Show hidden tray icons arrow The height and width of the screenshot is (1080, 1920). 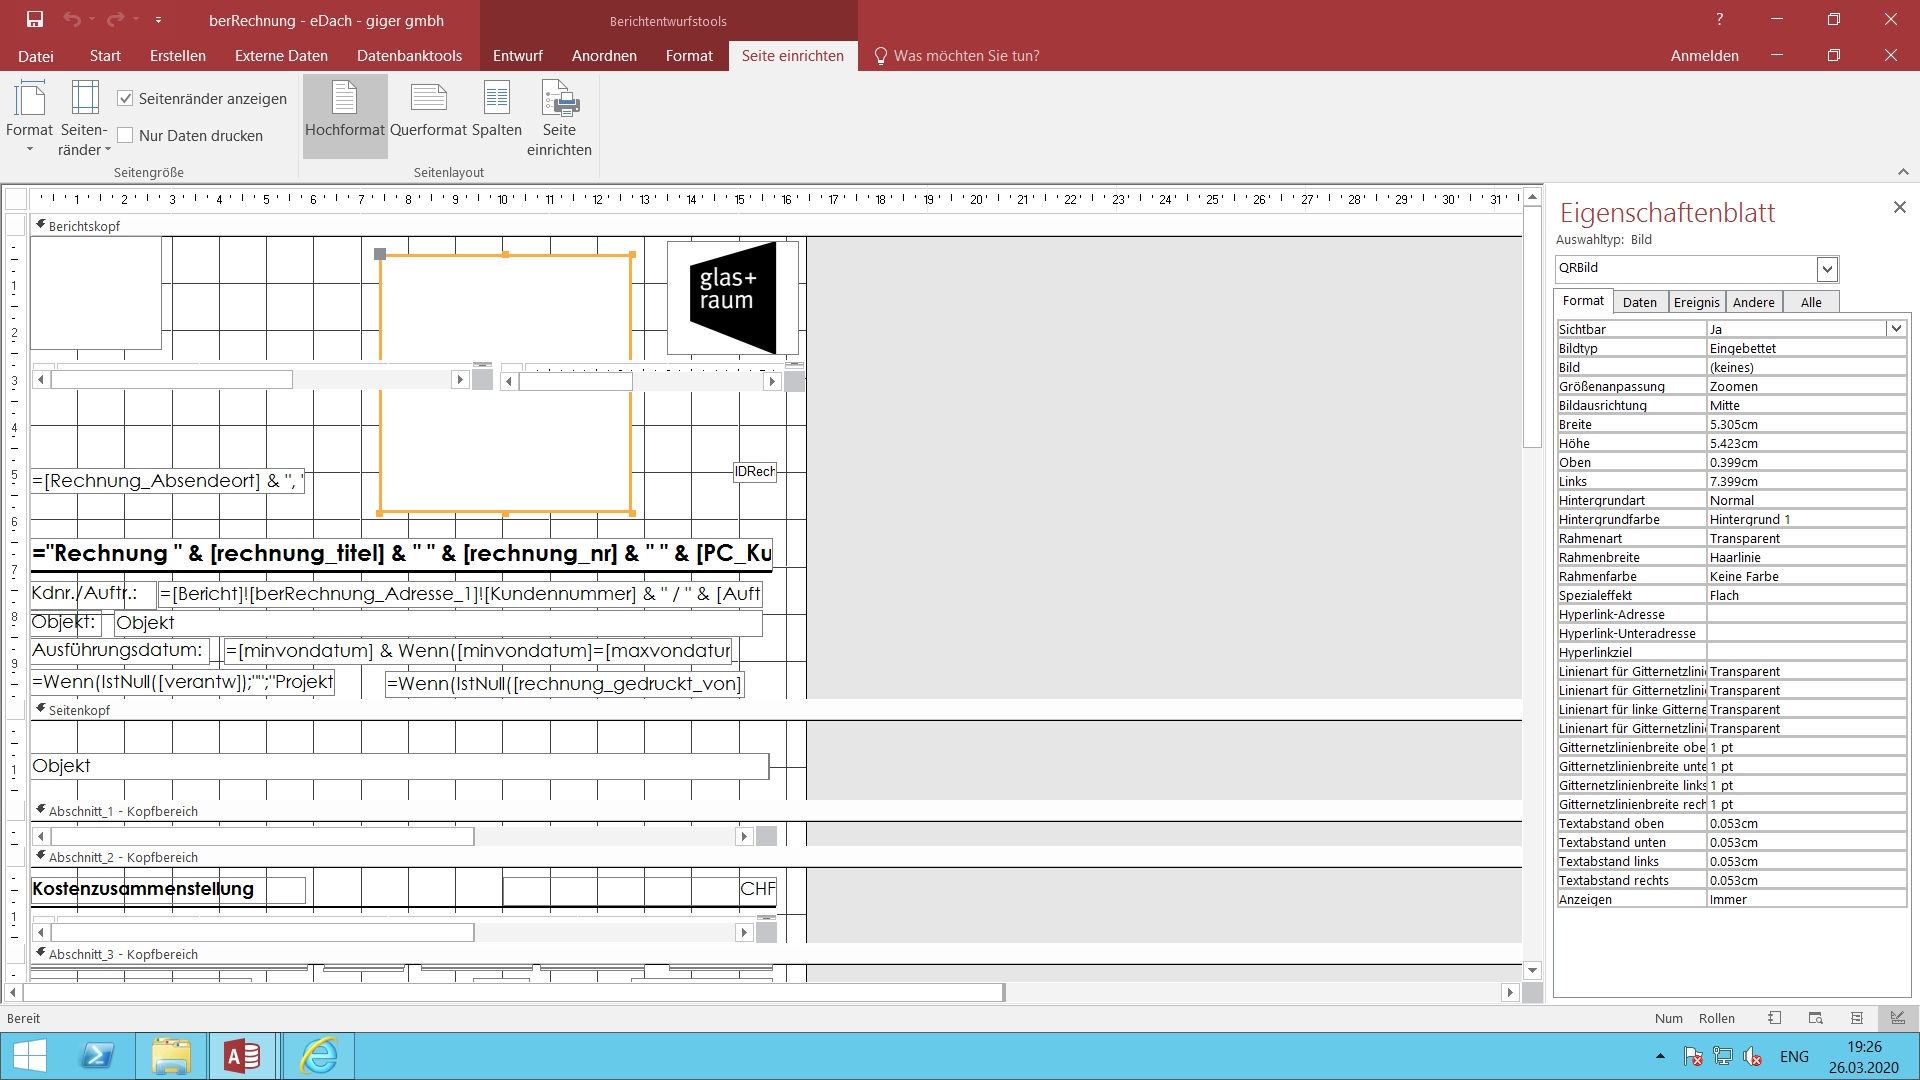pos(1660,1056)
